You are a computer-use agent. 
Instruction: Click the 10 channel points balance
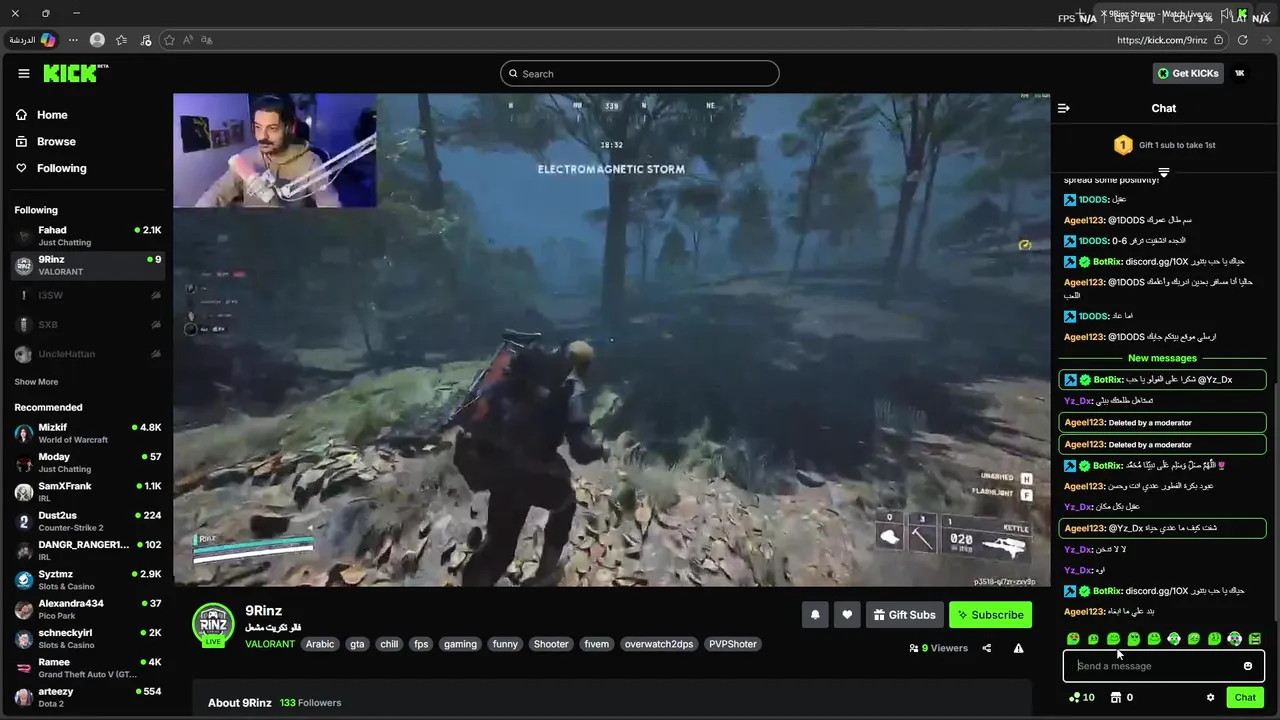[1082, 697]
